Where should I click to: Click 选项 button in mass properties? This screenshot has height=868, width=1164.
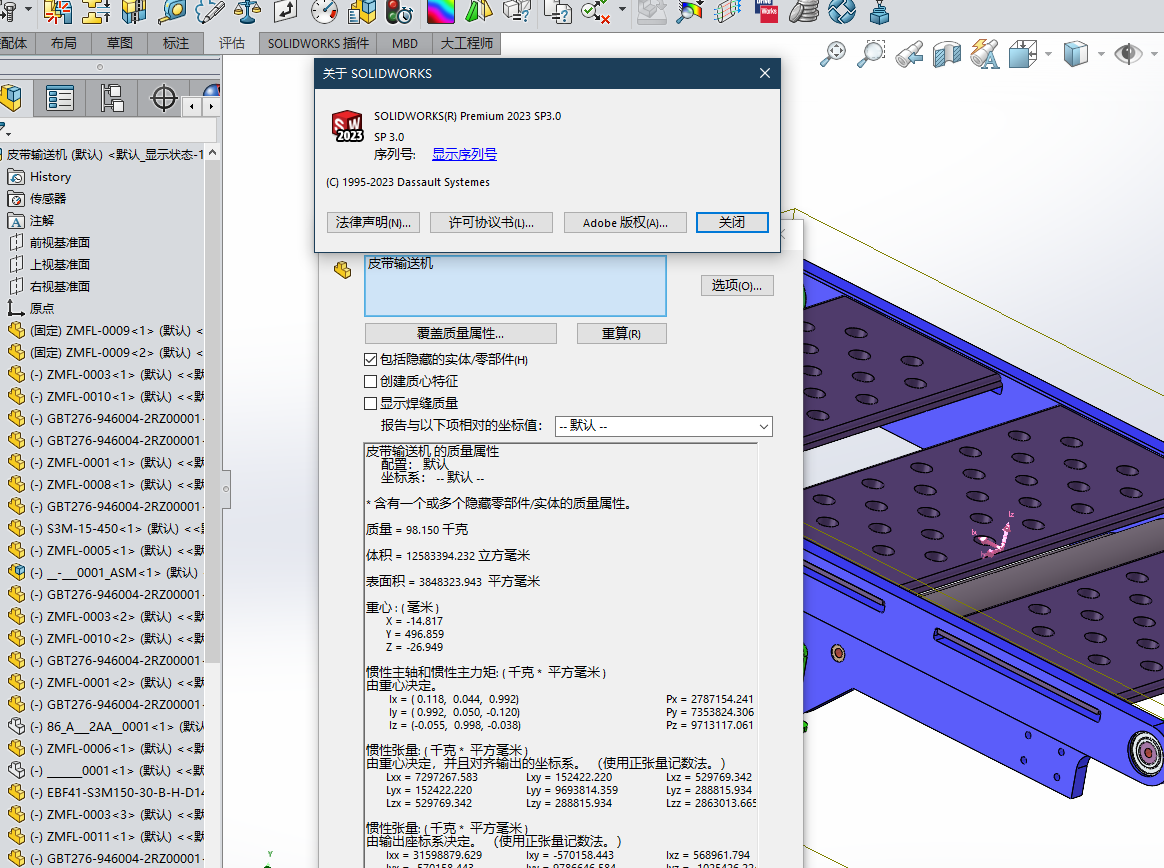tap(737, 286)
